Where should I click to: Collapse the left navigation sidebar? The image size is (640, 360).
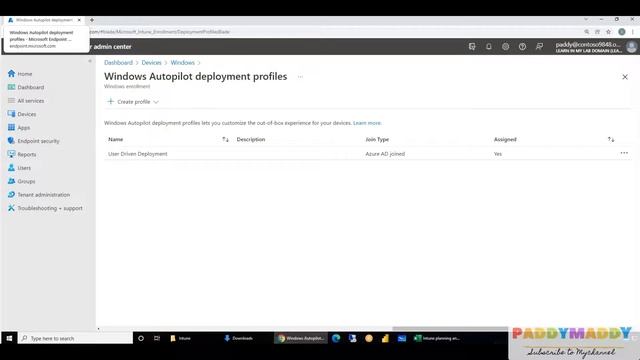(90, 61)
